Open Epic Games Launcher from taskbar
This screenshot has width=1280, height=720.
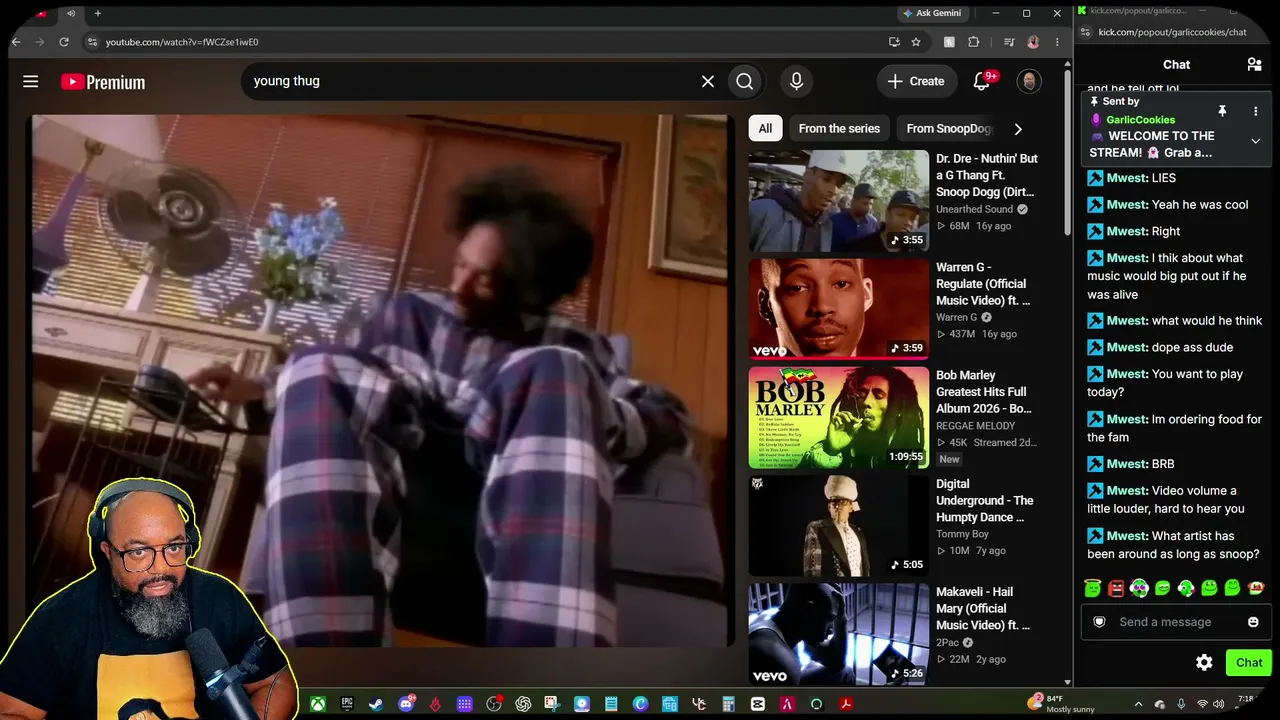347,704
